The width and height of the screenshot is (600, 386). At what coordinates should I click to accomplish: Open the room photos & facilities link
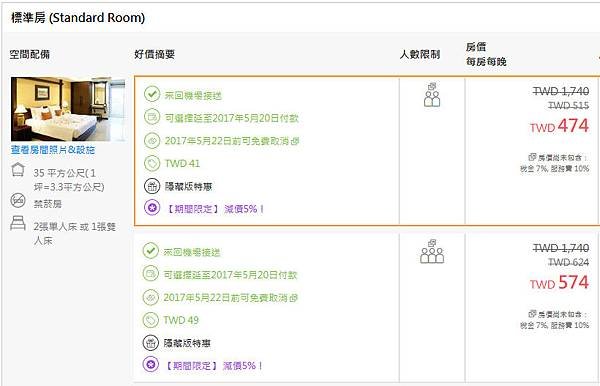tap(53, 150)
